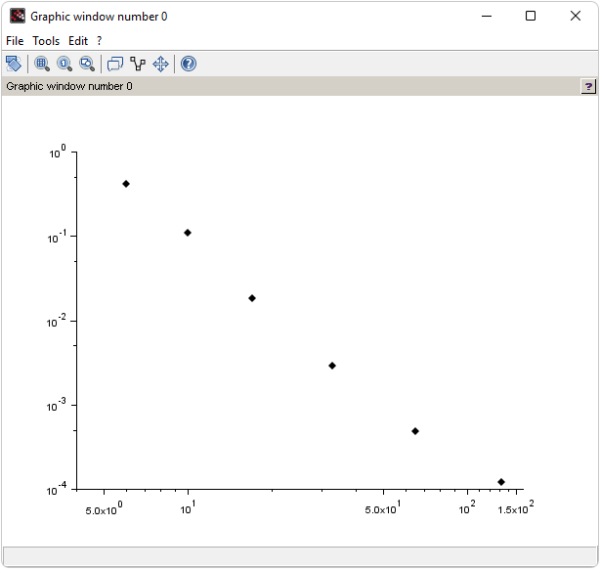Screen dimensions: 600x570
Task: Select the Zoom area magnifier tool
Action: pyautogui.click(x=42, y=64)
